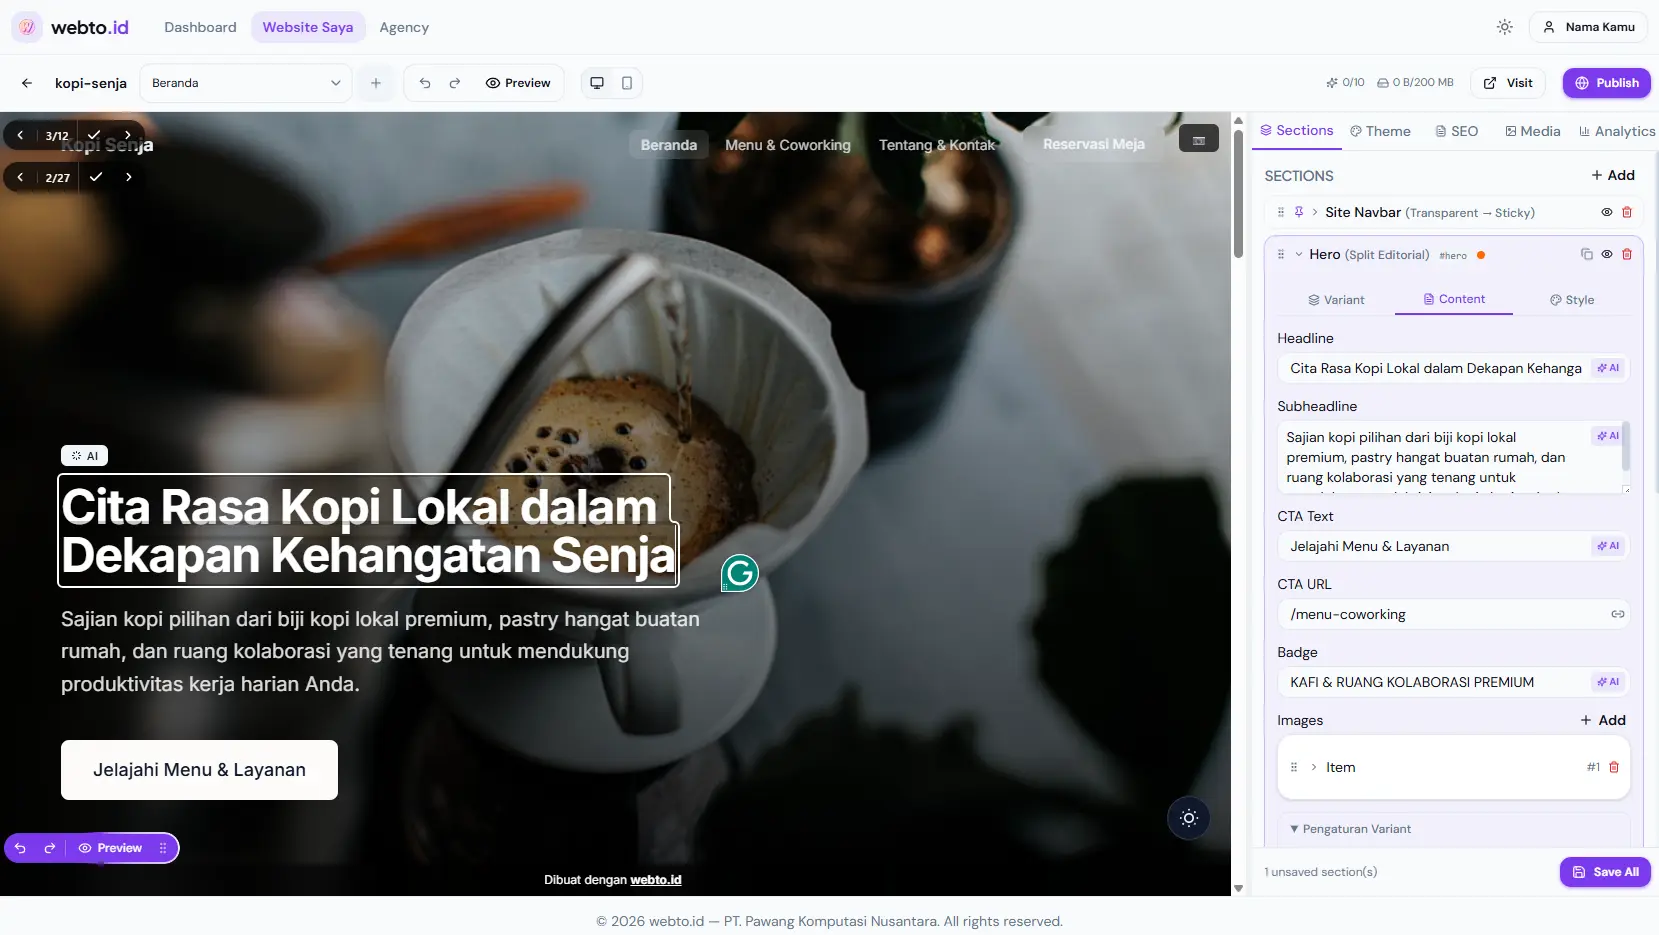This screenshot has width=1659, height=935.
Task: Click the webto.id logo
Action: click(x=71, y=27)
